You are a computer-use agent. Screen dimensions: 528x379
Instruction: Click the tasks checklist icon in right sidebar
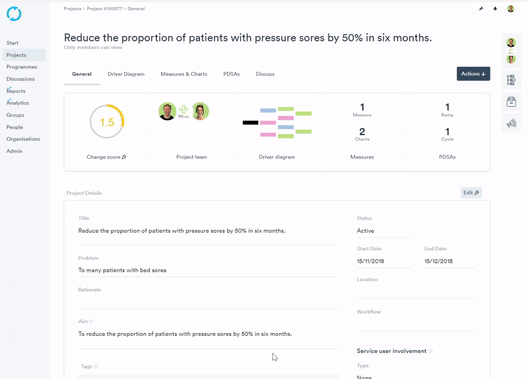511,80
